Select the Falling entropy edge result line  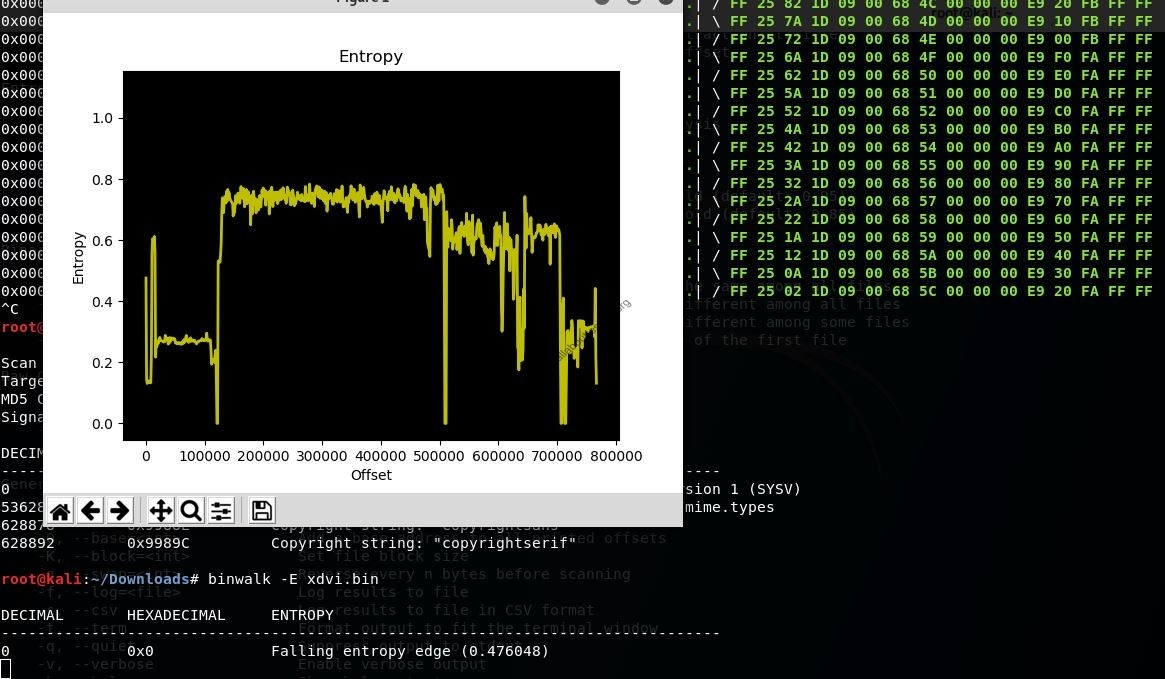tap(410, 651)
